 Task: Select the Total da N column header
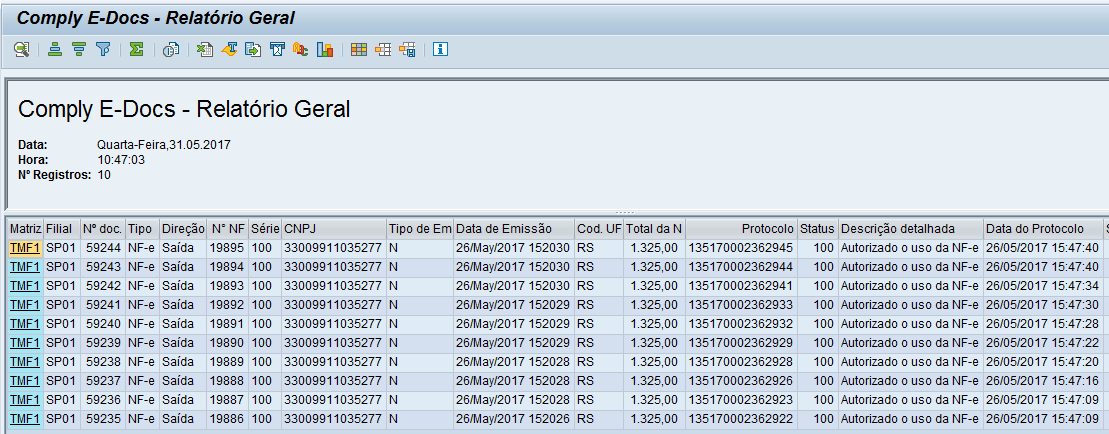point(655,229)
